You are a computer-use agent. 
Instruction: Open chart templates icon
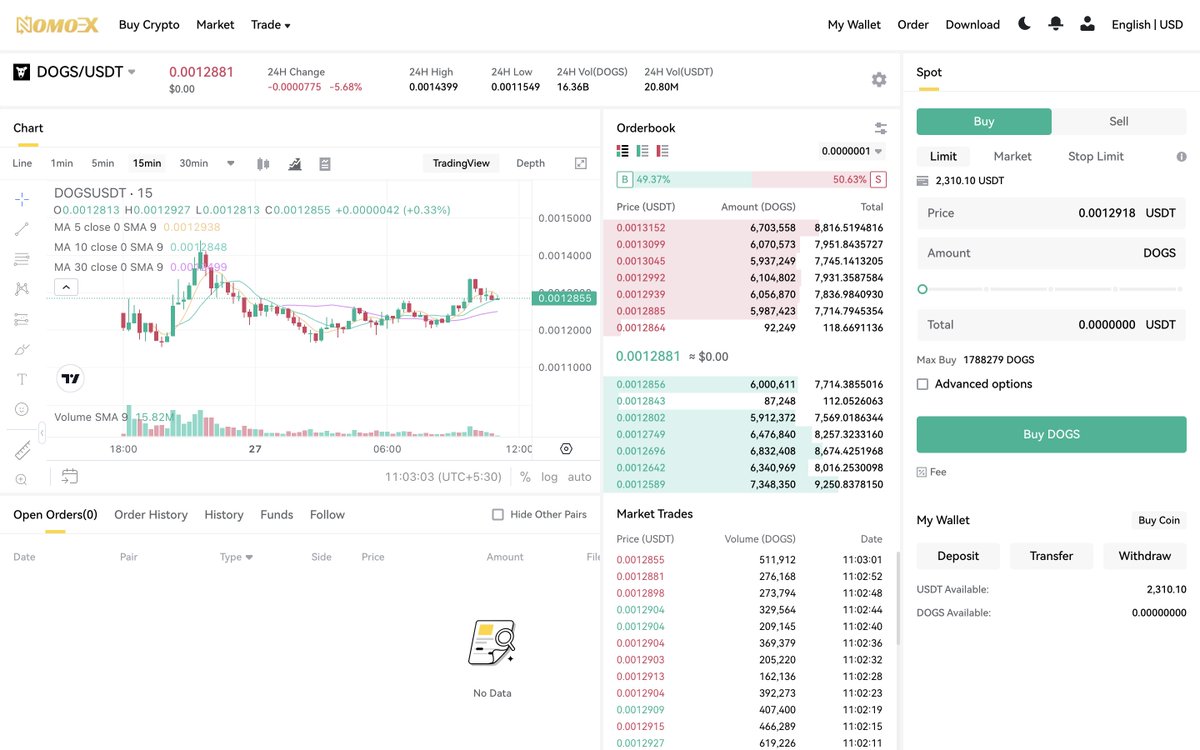pyautogui.click(x=325, y=163)
